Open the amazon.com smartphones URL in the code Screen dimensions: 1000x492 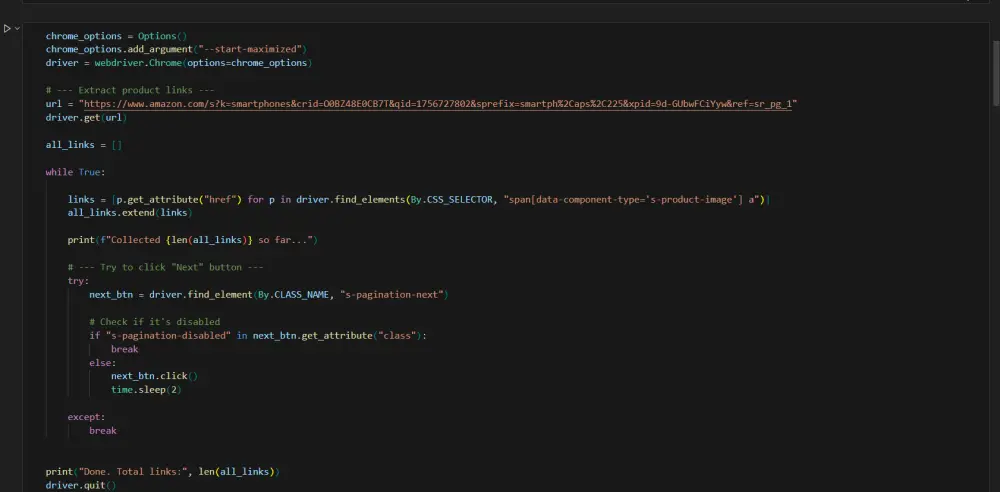(x=438, y=104)
